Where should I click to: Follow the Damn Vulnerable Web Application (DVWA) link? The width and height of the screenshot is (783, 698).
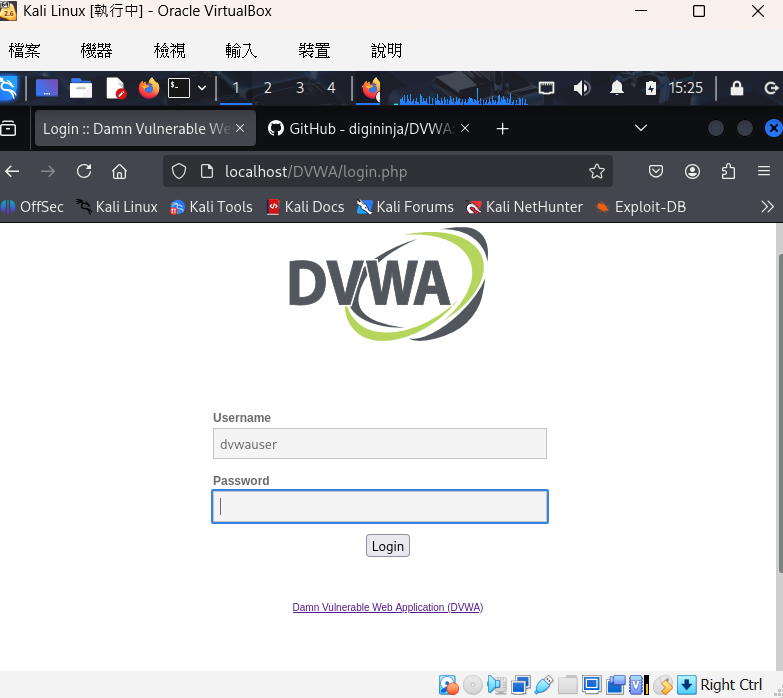388,607
